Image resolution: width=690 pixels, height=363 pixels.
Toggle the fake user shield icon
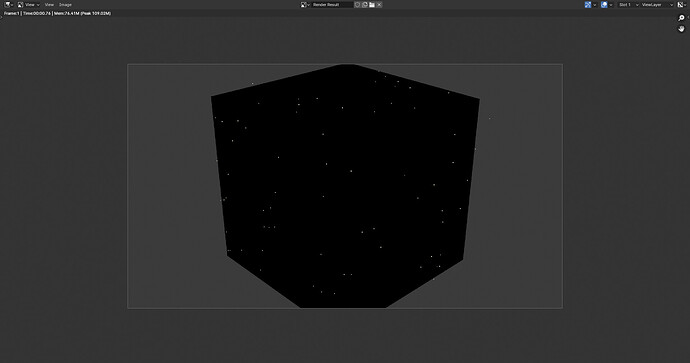(x=357, y=4)
